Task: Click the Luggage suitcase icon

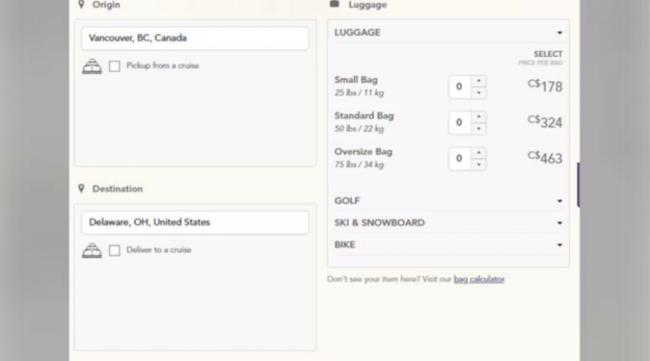Action: coord(334,4)
